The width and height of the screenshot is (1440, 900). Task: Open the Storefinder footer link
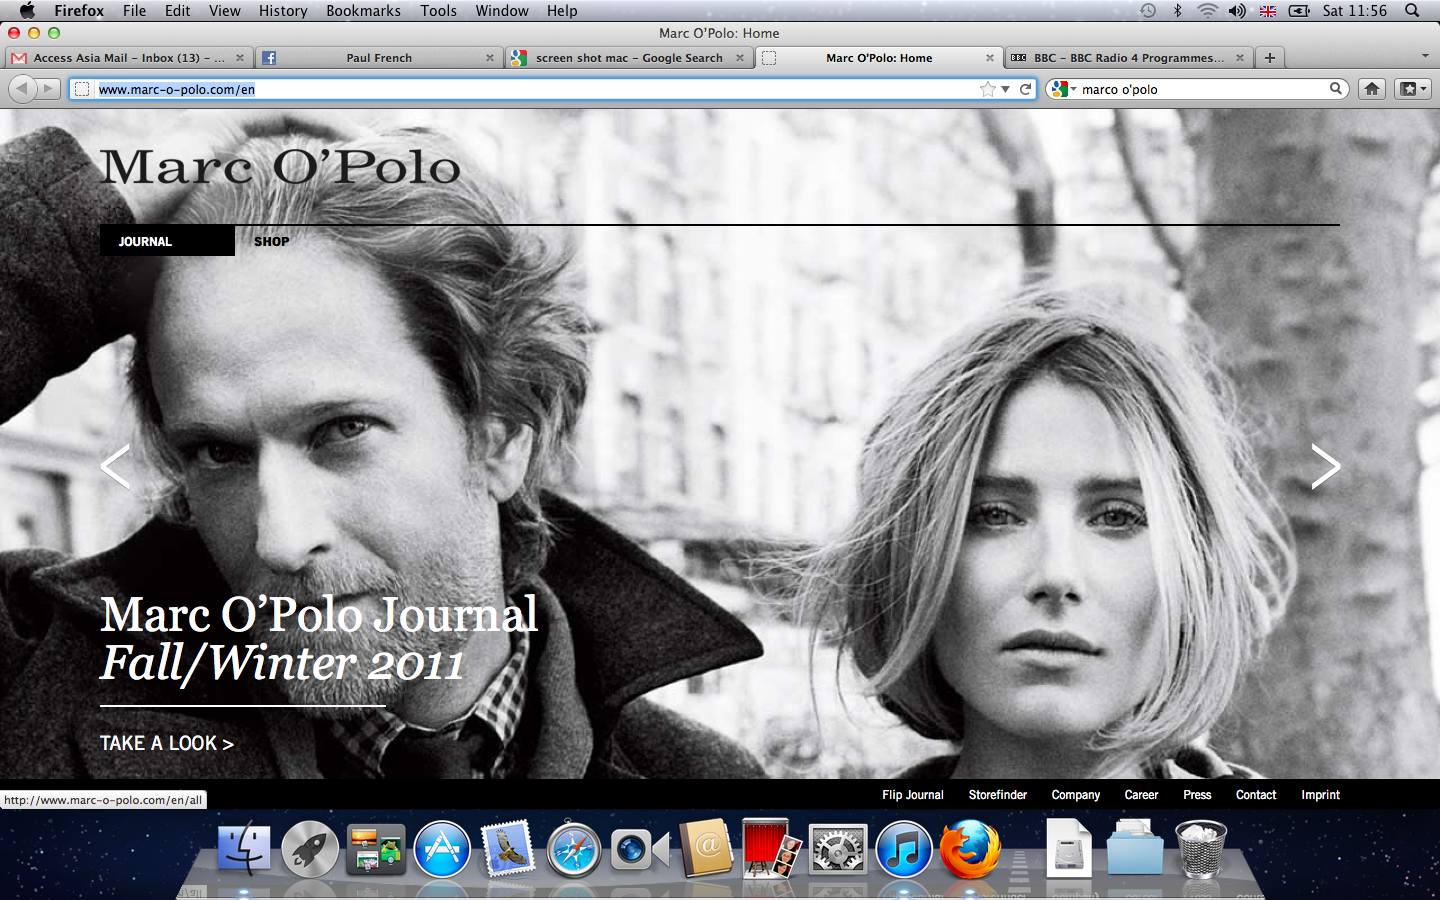click(x=997, y=795)
